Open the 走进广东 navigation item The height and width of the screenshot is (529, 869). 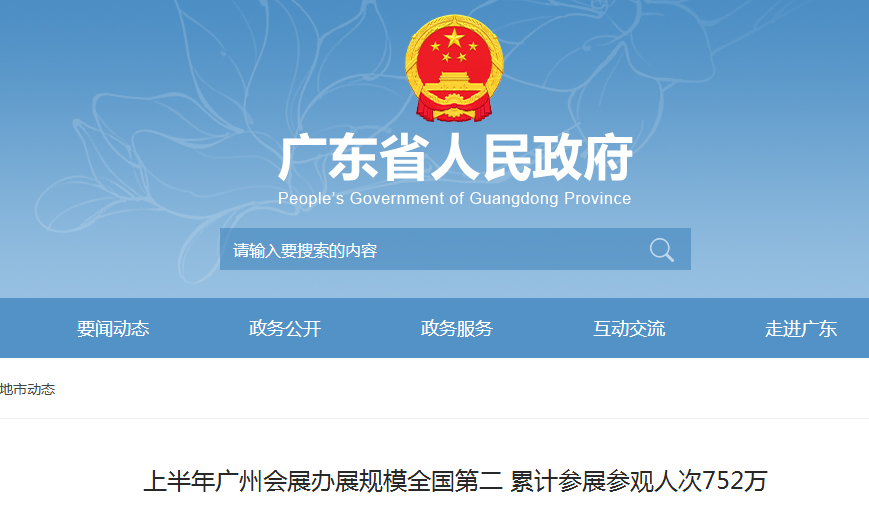coord(801,328)
